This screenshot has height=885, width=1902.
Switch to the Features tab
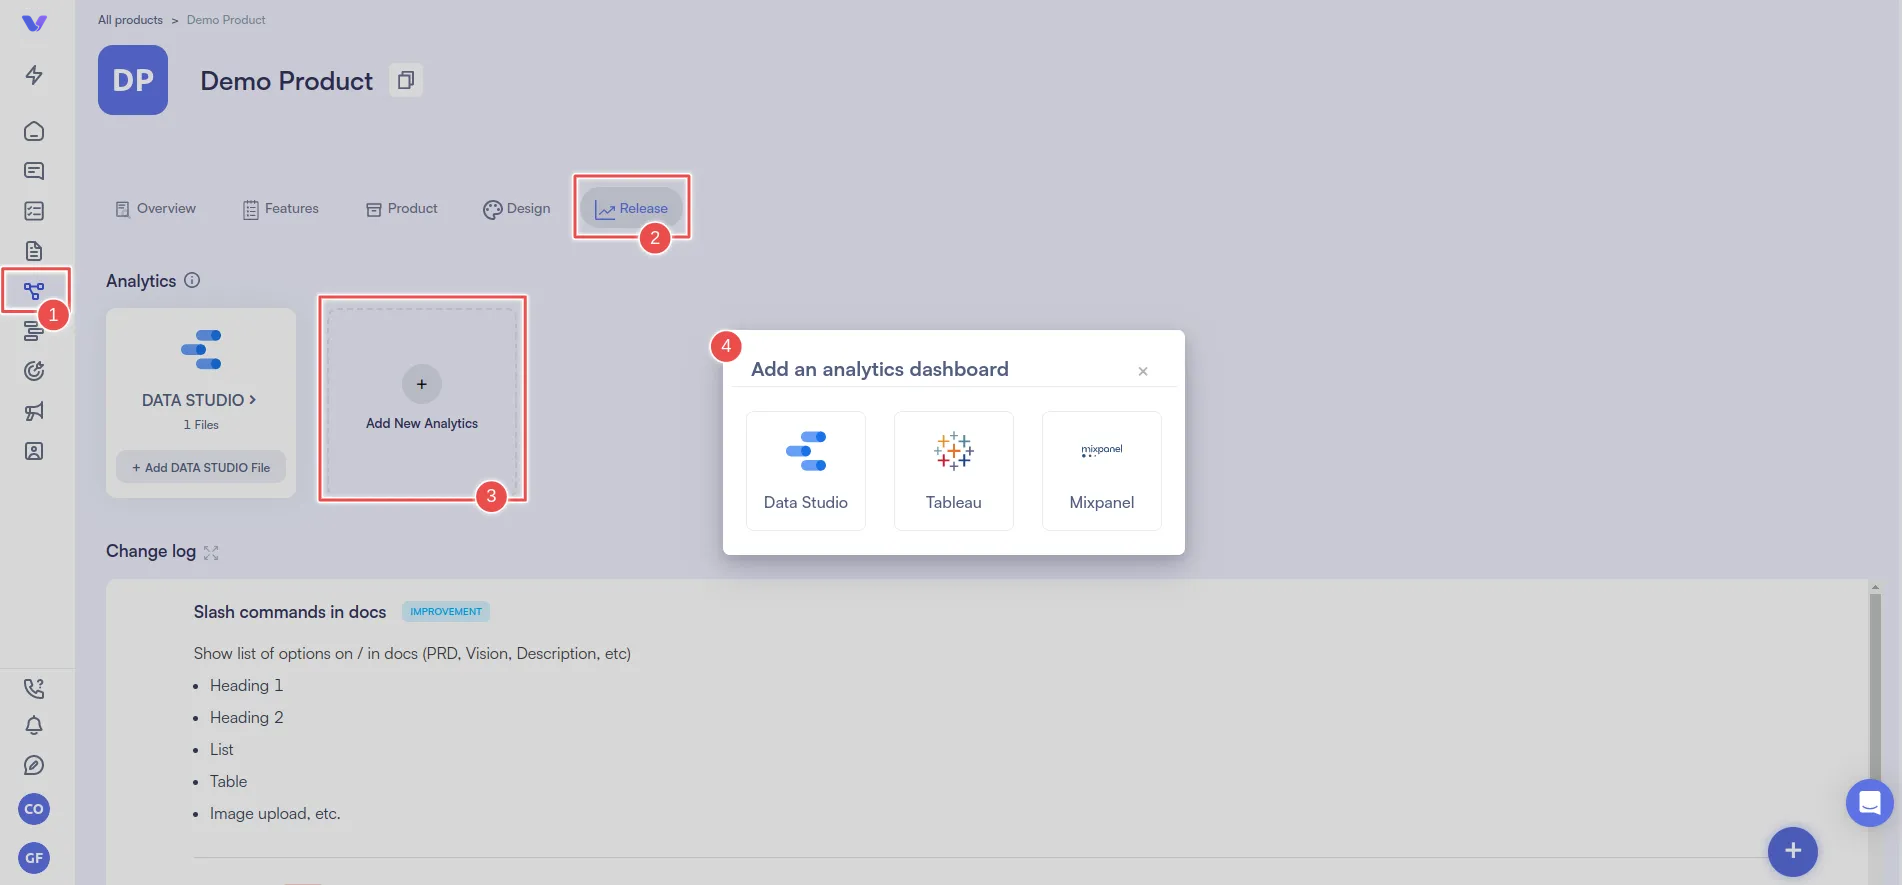click(281, 209)
